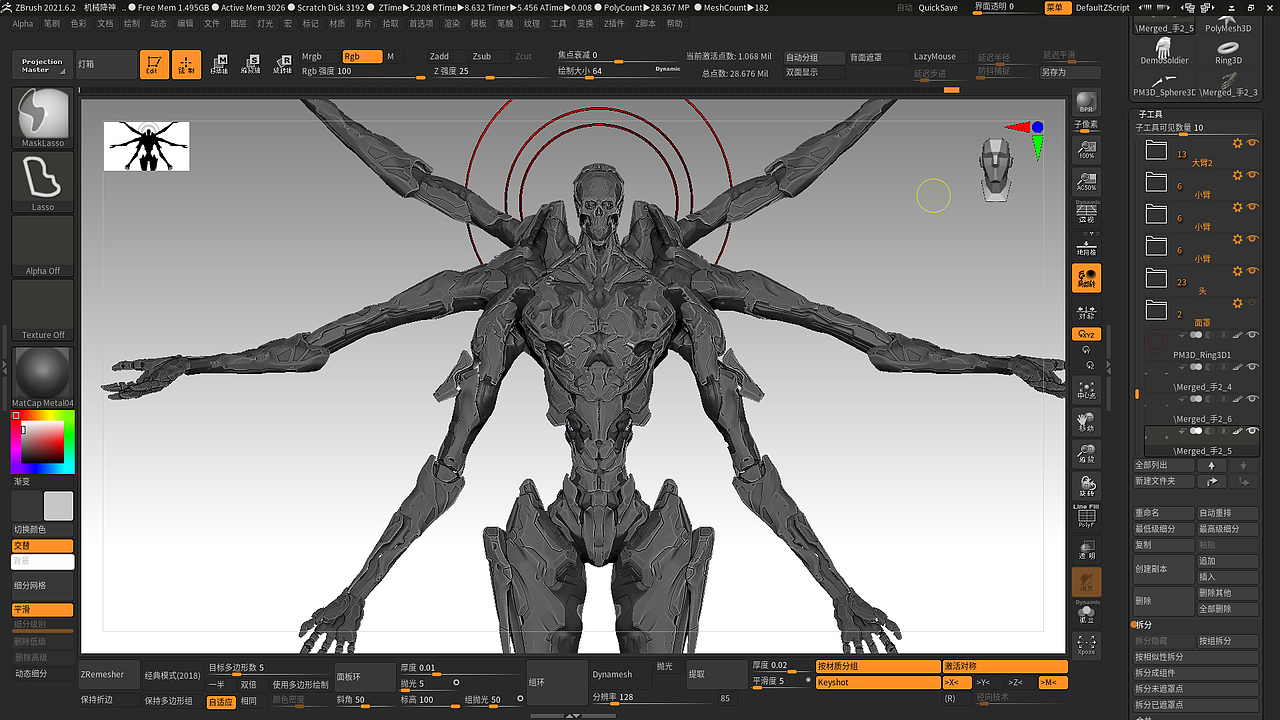Select the Rotate (R) transform icon
The height and width of the screenshot is (720, 1280).
click(x=283, y=64)
